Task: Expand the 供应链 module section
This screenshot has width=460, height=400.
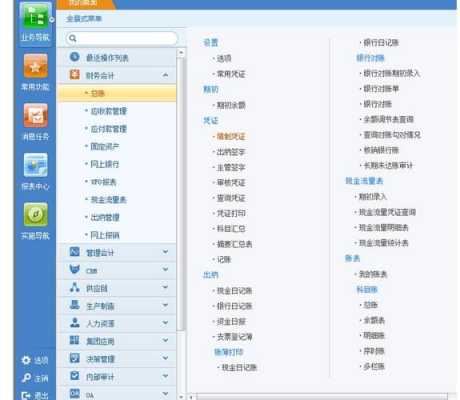Action: click(165, 287)
